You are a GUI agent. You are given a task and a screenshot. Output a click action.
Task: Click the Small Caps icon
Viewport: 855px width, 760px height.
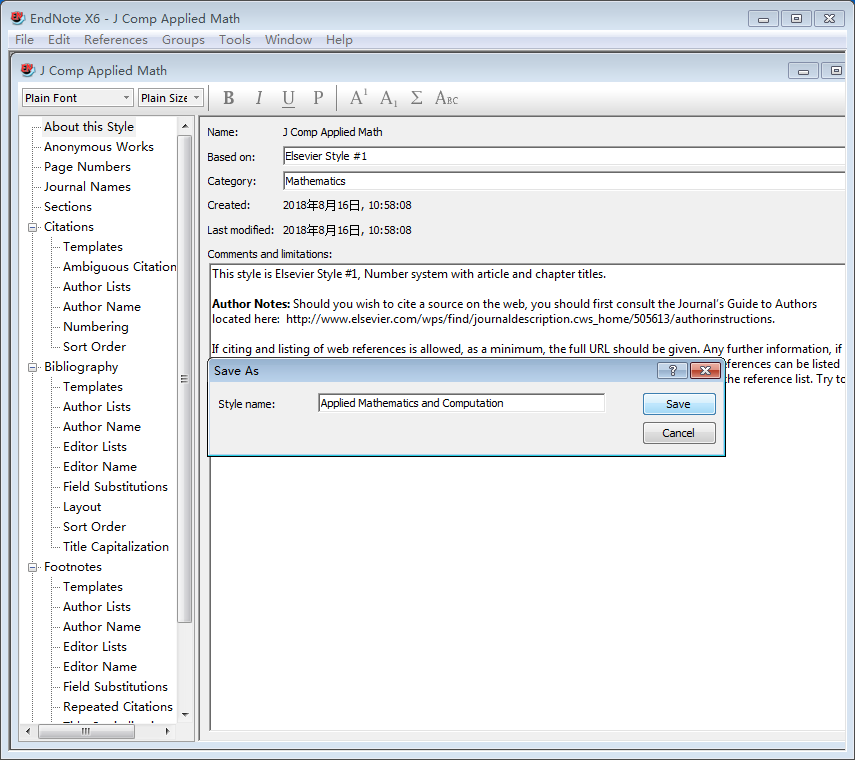pyautogui.click(x=446, y=98)
